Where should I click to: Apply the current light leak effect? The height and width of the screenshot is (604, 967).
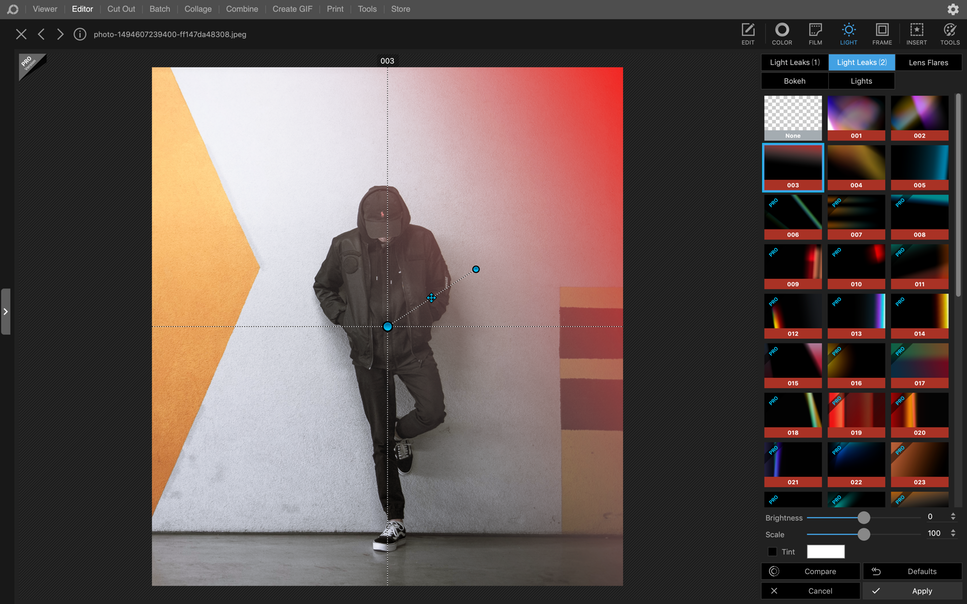tap(912, 590)
